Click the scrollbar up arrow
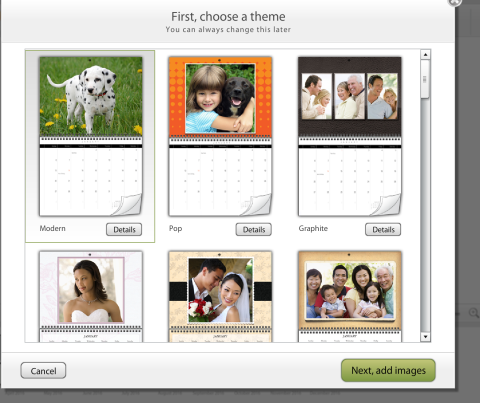The height and width of the screenshot is (403, 480). click(x=425, y=54)
